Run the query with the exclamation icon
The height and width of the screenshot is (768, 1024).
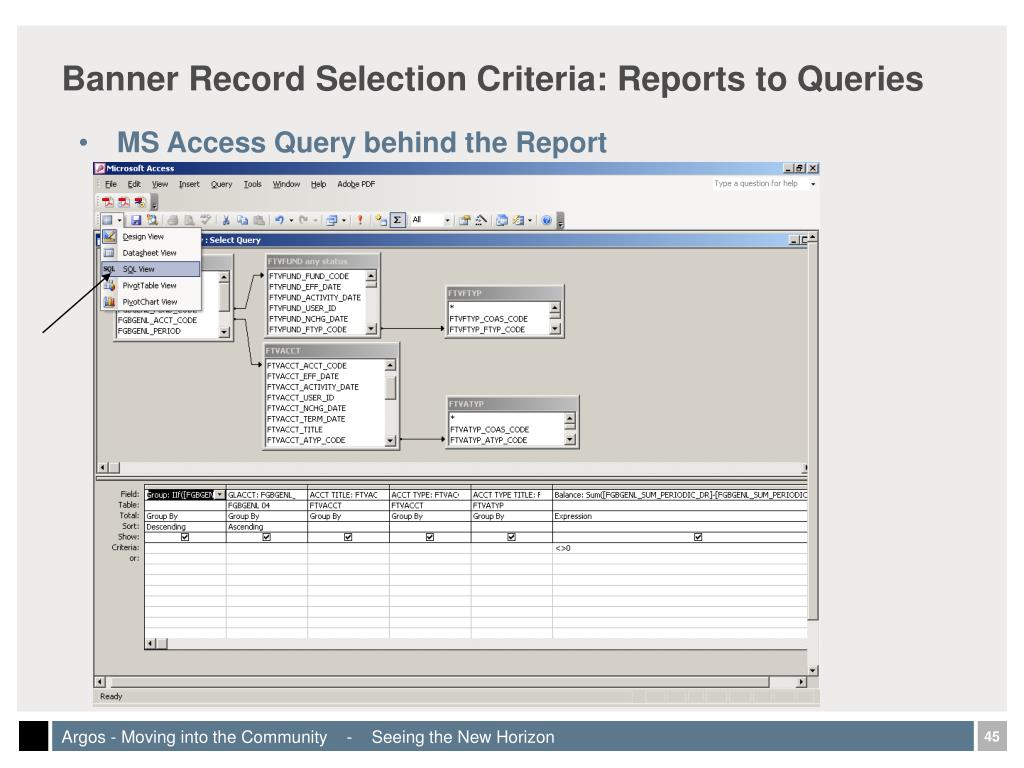tap(359, 220)
